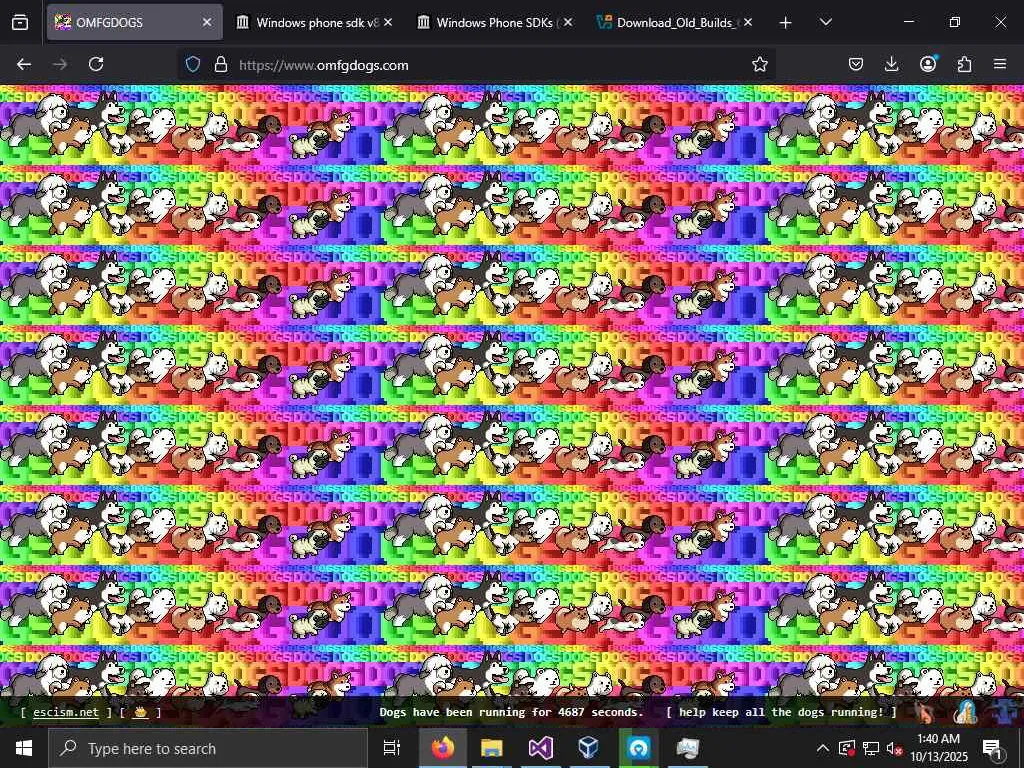Save page to Pocket

click(856, 64)
